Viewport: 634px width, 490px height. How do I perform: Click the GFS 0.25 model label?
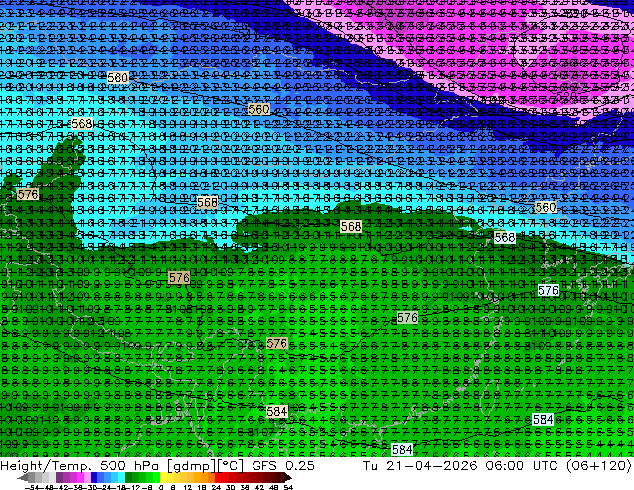(x=283, y=465)
